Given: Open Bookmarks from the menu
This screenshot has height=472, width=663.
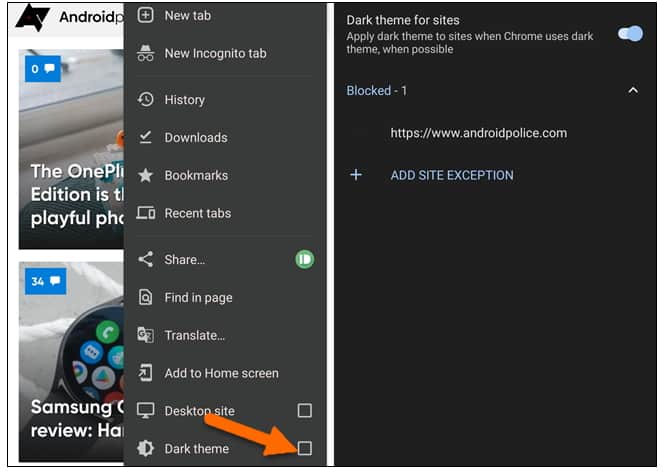Looking at the screenshot, I should click(225, 175).
